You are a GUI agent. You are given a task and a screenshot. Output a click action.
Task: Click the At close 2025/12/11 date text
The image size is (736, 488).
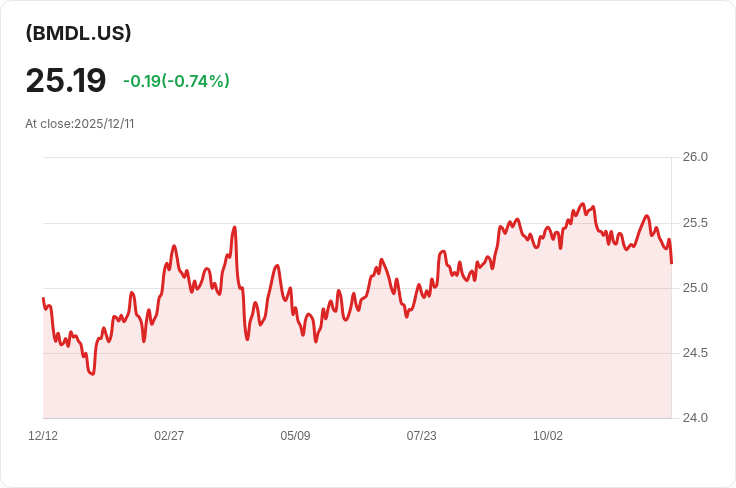pyautogui.click(x=80, y=124)
